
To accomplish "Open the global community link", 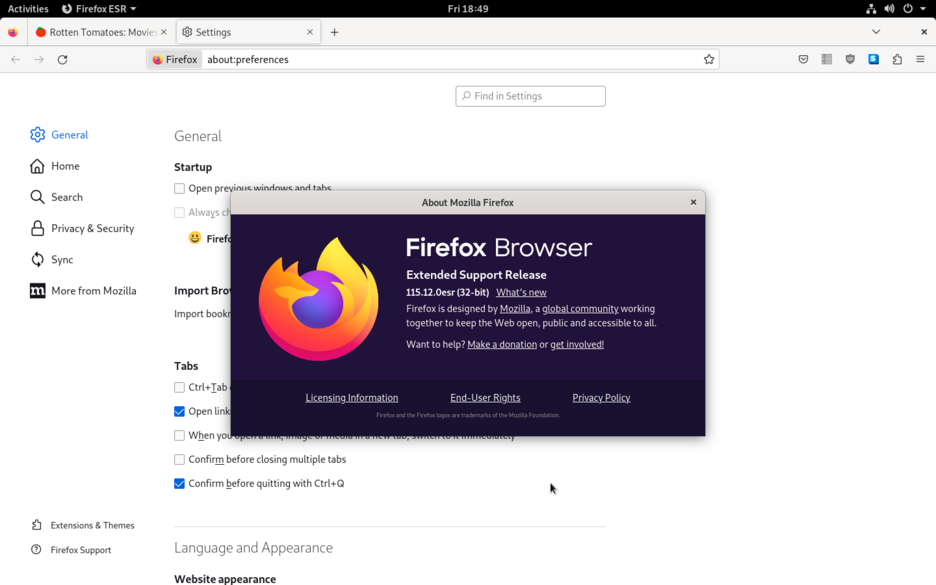I will tap(580, 309).
